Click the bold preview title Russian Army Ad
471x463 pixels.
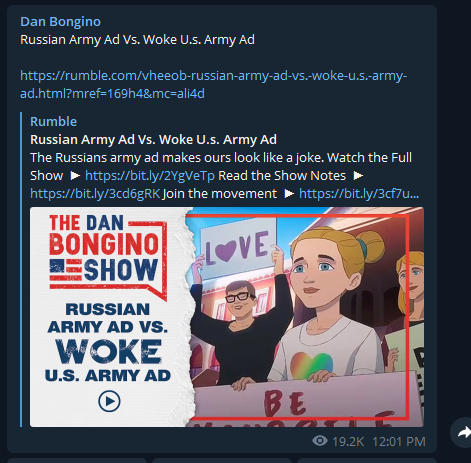(x=153, y=139)
